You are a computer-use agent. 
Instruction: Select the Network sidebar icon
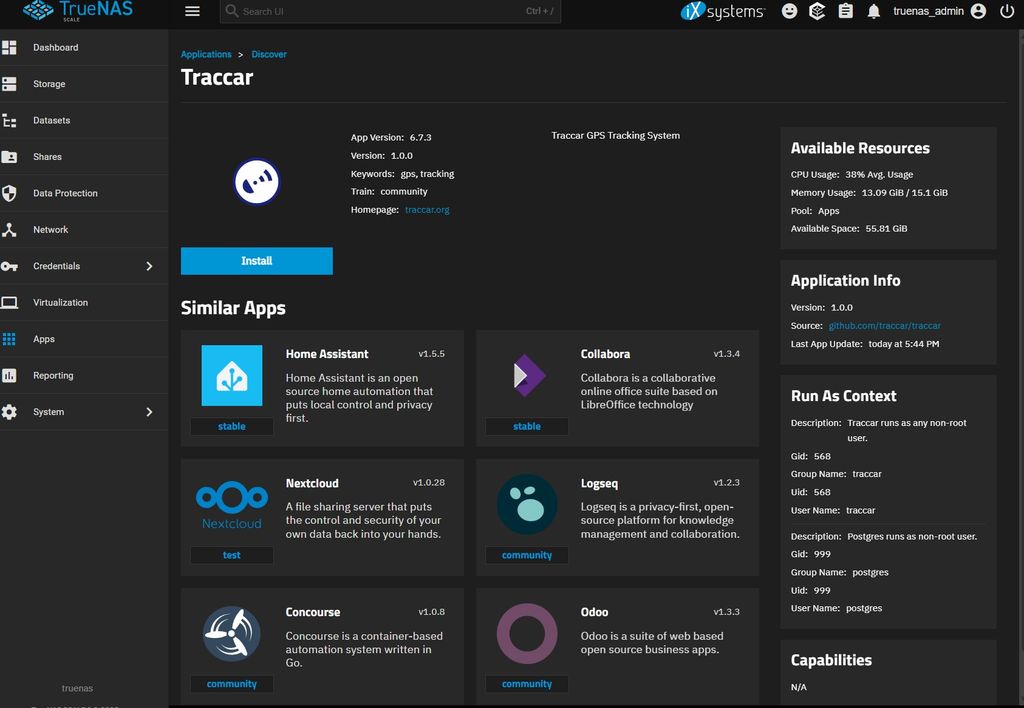point(9,230)
